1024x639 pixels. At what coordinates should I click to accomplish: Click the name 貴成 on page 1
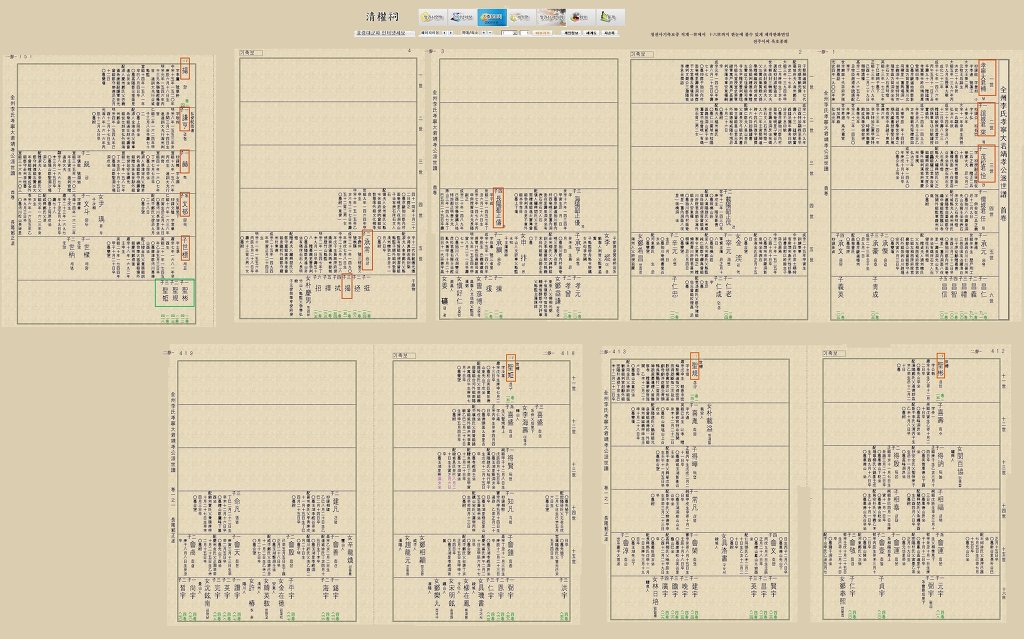[875, 289]
